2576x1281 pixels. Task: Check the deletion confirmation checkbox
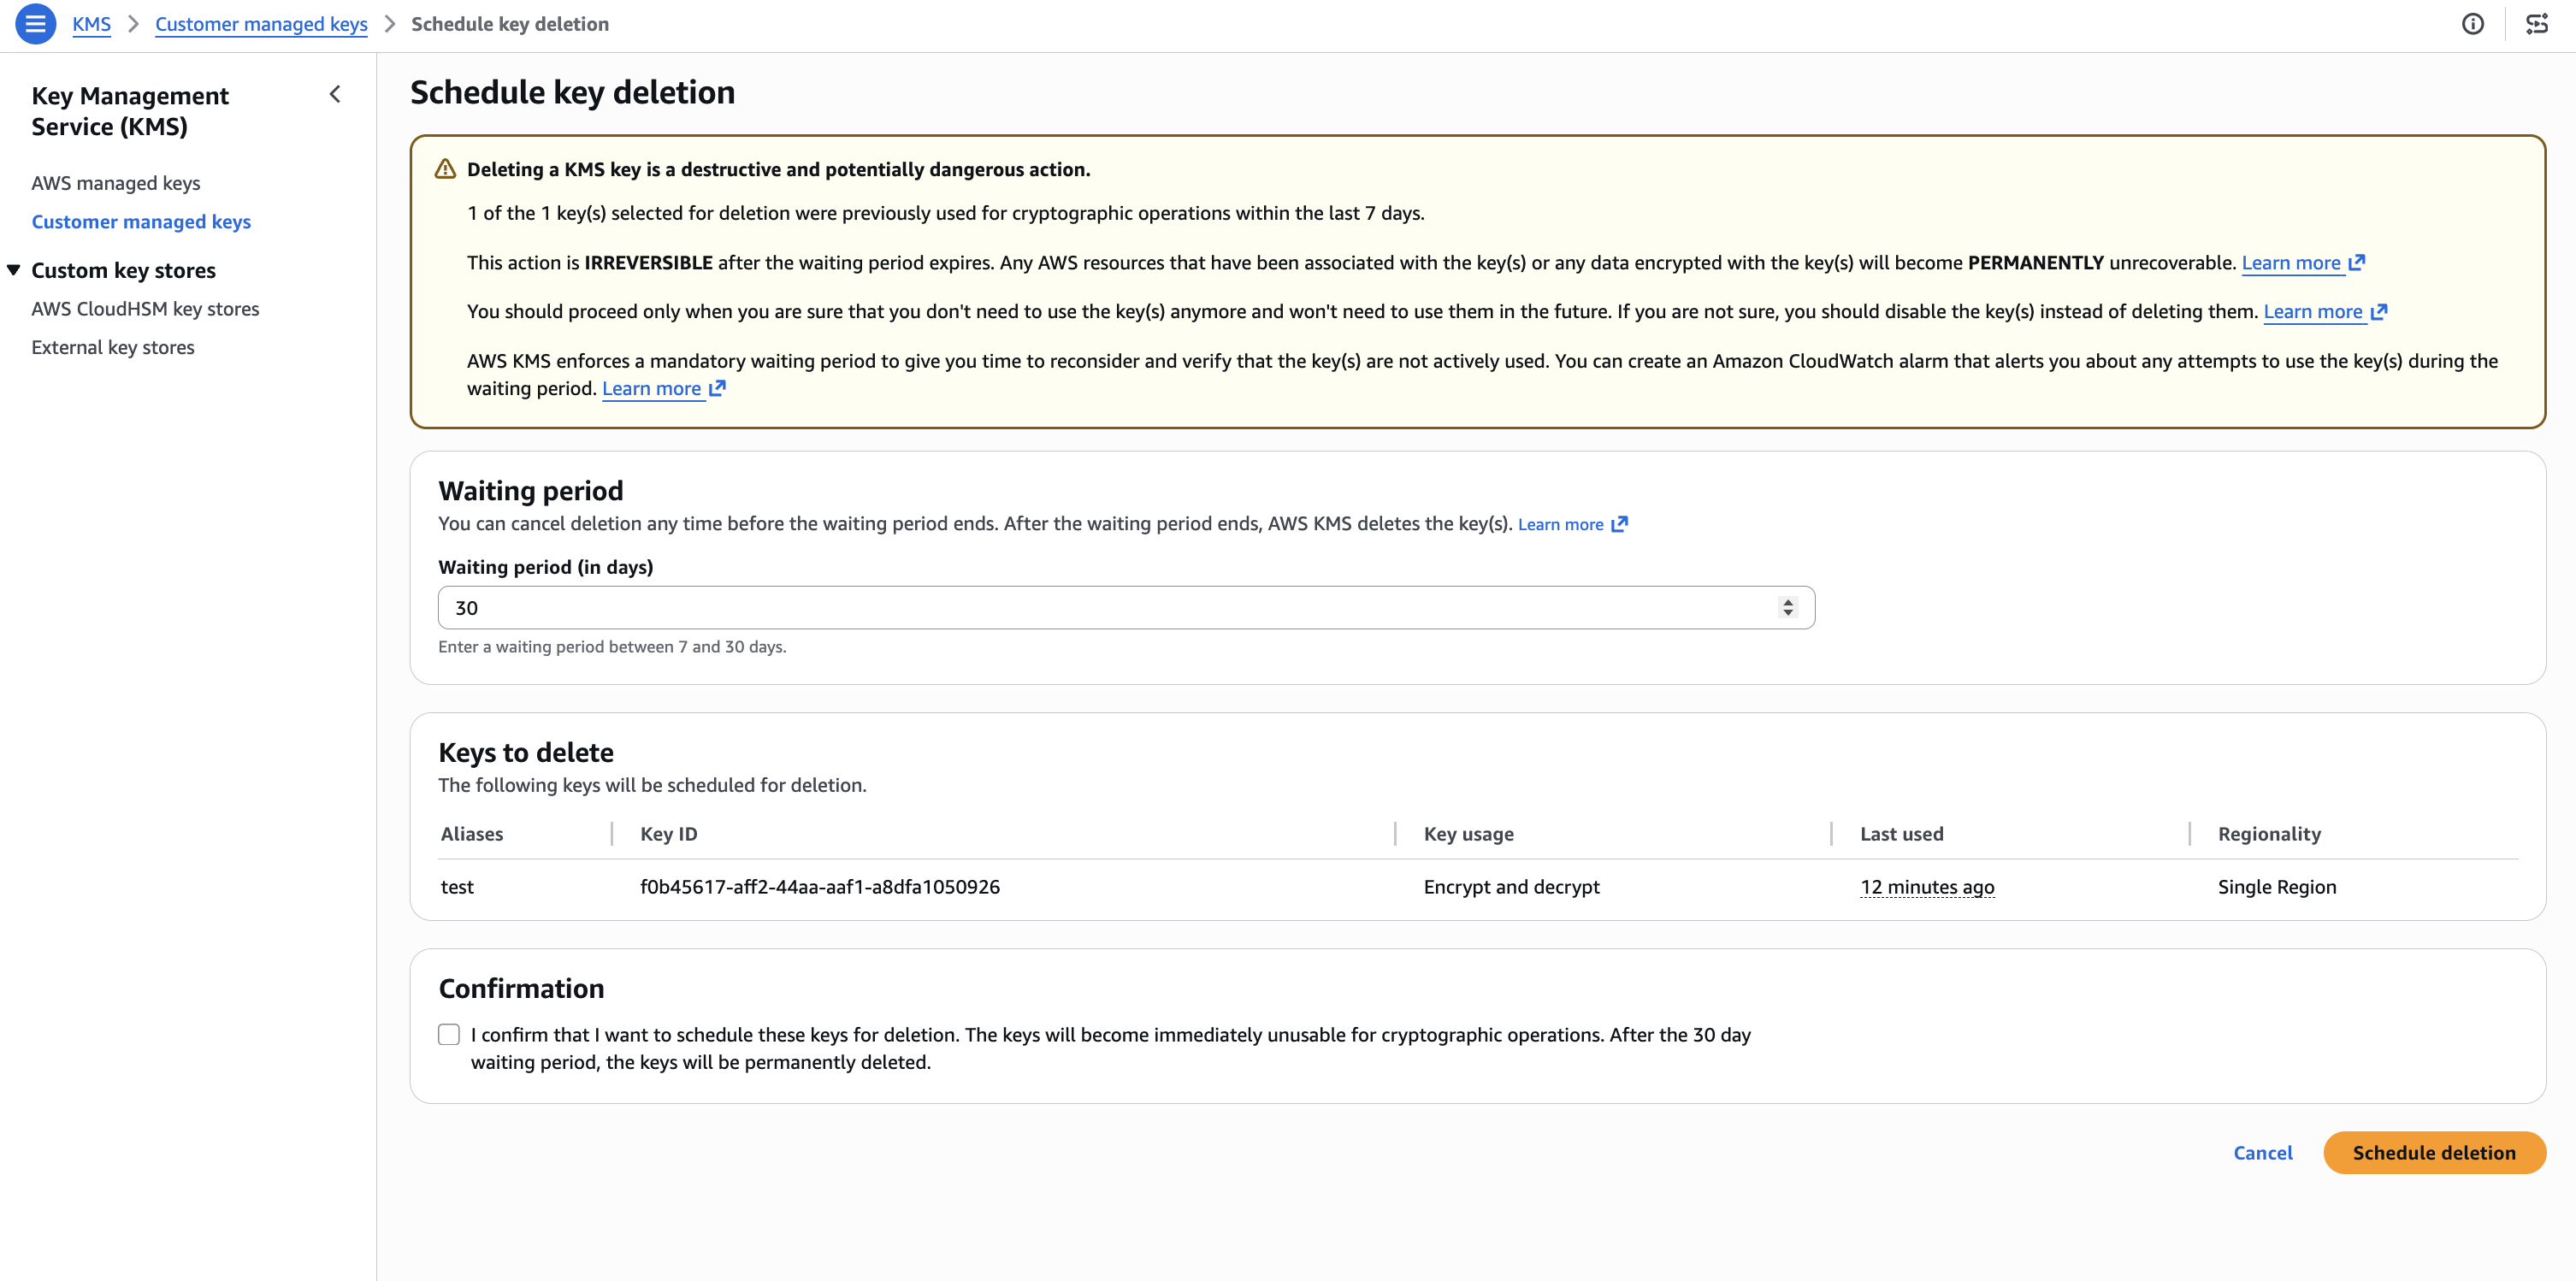(x=449, y=1034)
